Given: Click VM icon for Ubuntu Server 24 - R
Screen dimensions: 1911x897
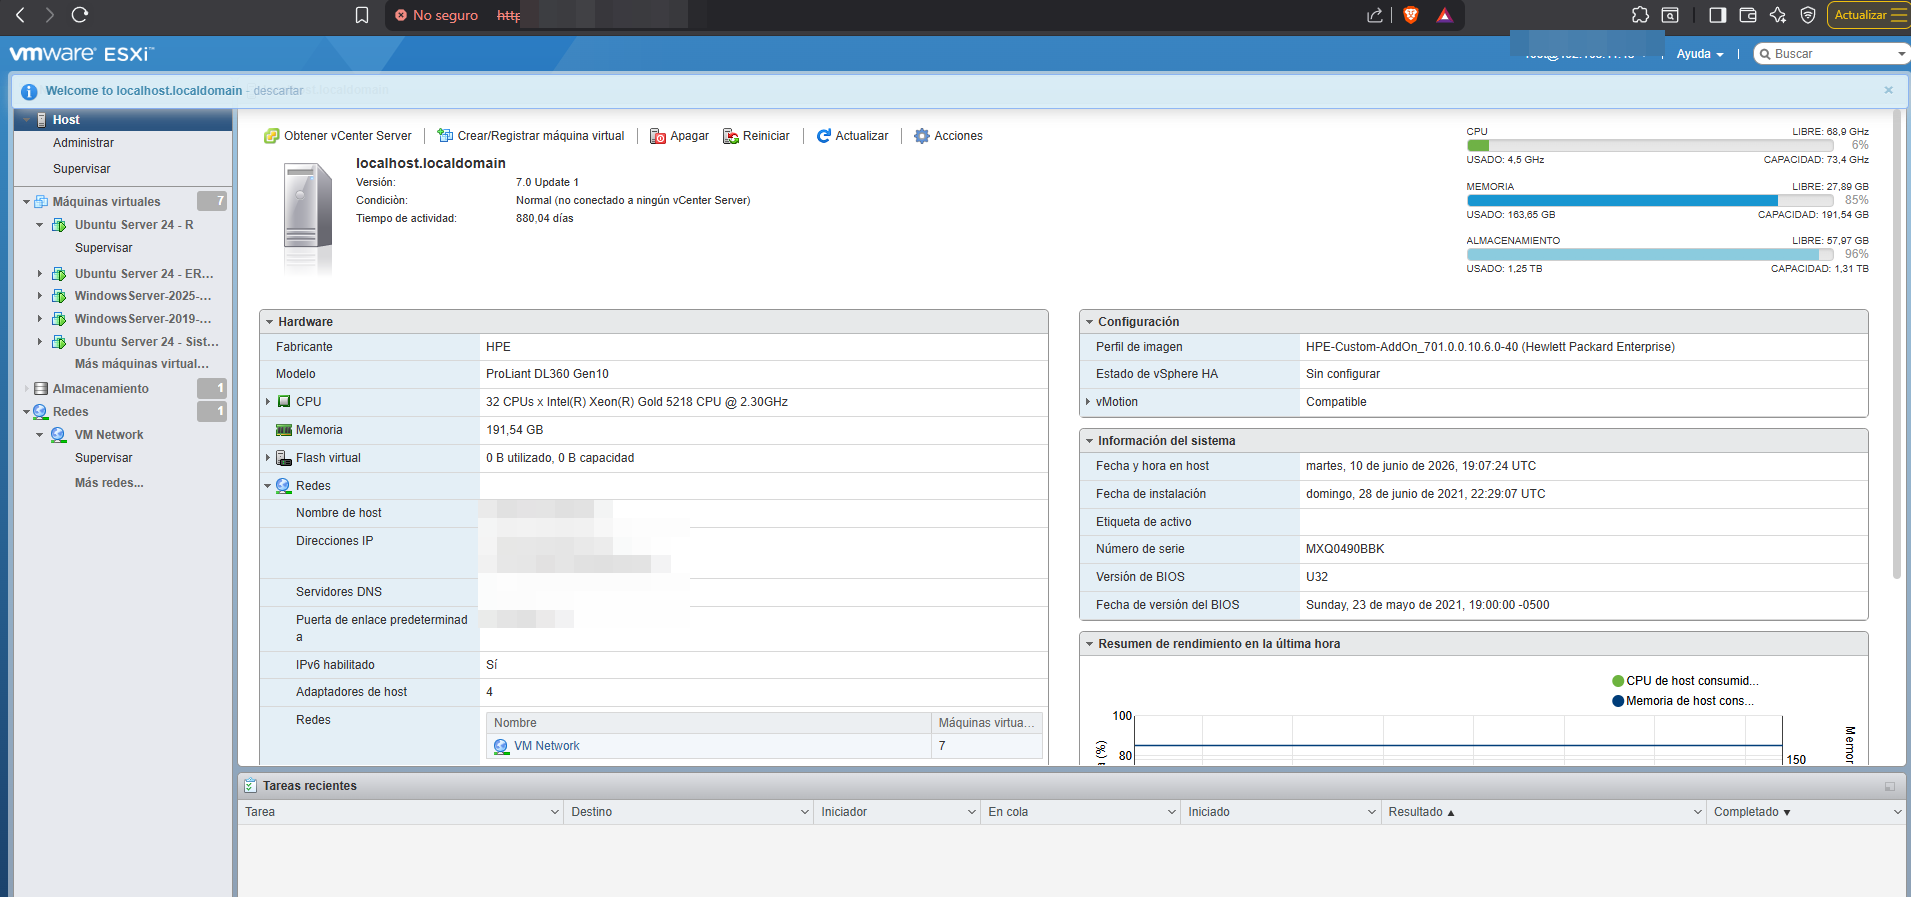Looking at the screenshot, I should tap(59, 225).
